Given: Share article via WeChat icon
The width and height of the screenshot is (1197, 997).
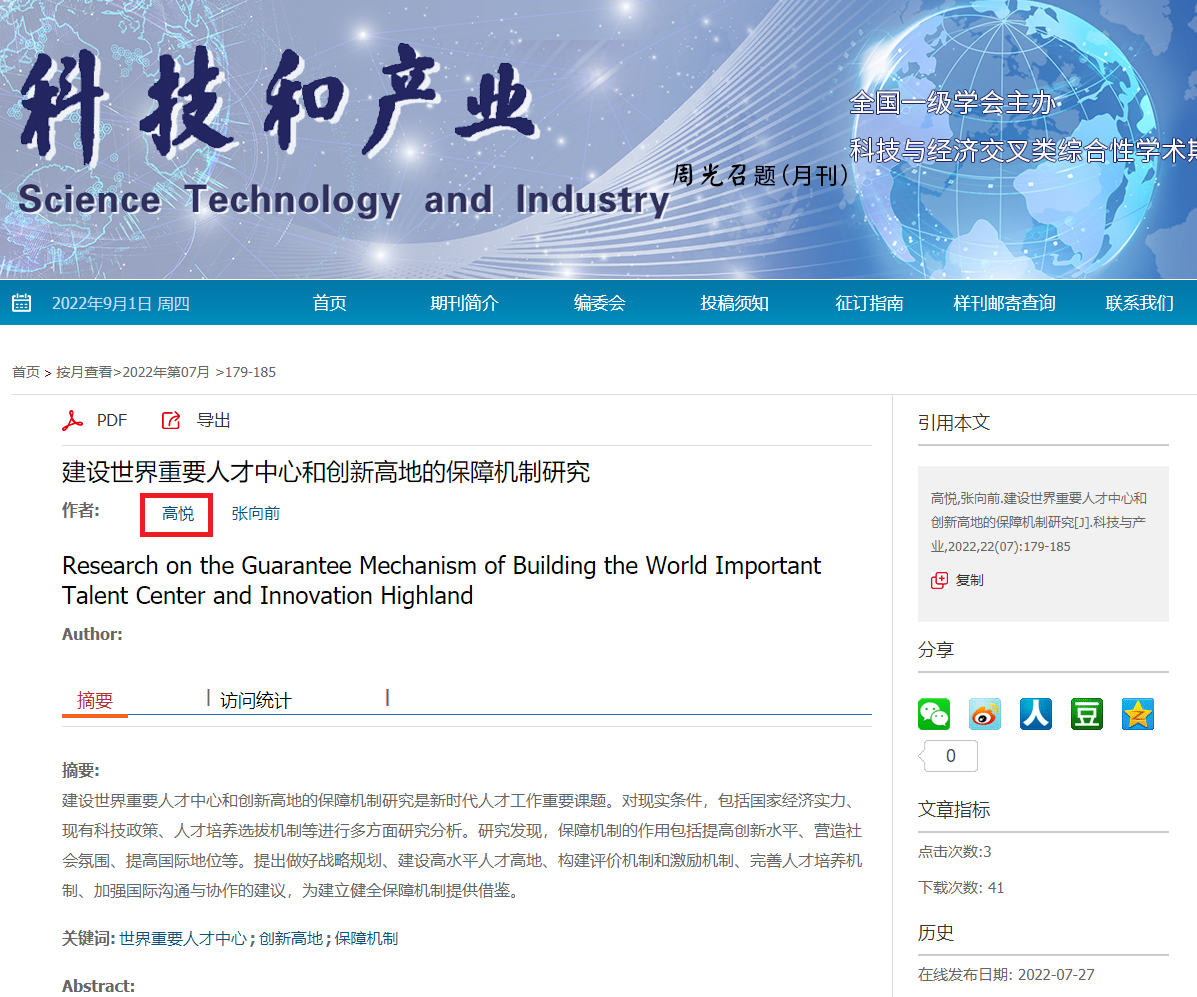Looking at the screenshot, I should pyautogui.click(x=934, y=714).
